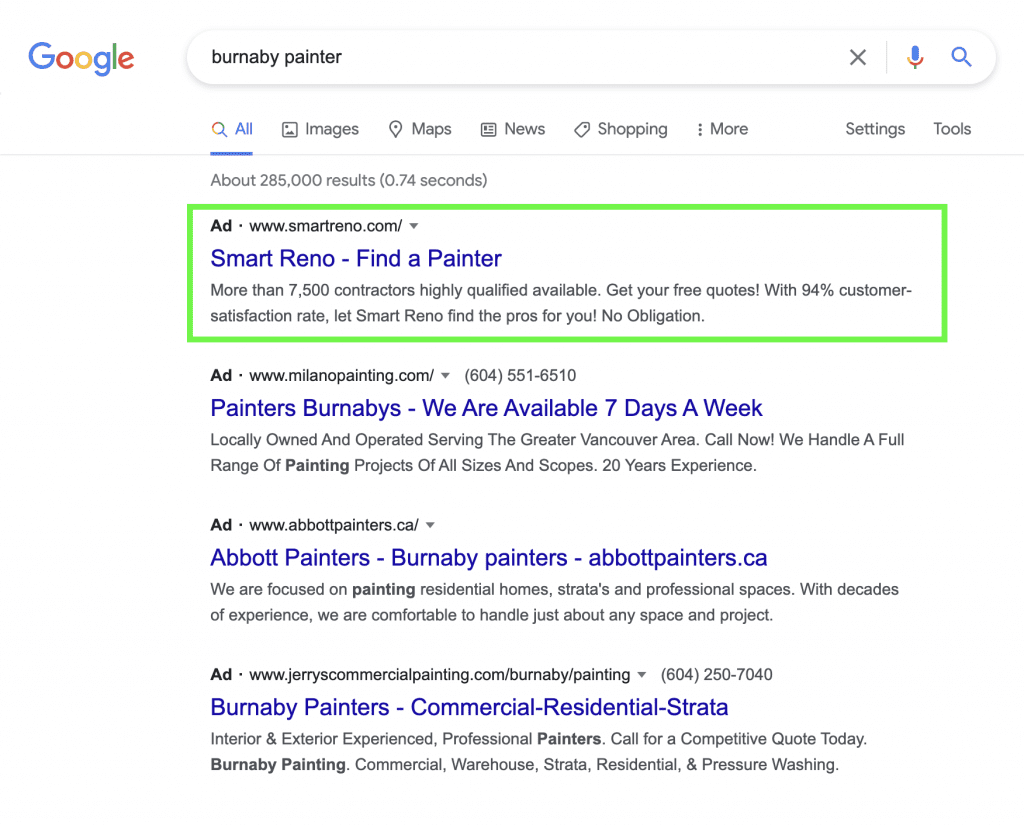1024x825 pixels.
Task: Expand dropdown arrow next to milanopainting.com
Action: click(x=446, y=376)
